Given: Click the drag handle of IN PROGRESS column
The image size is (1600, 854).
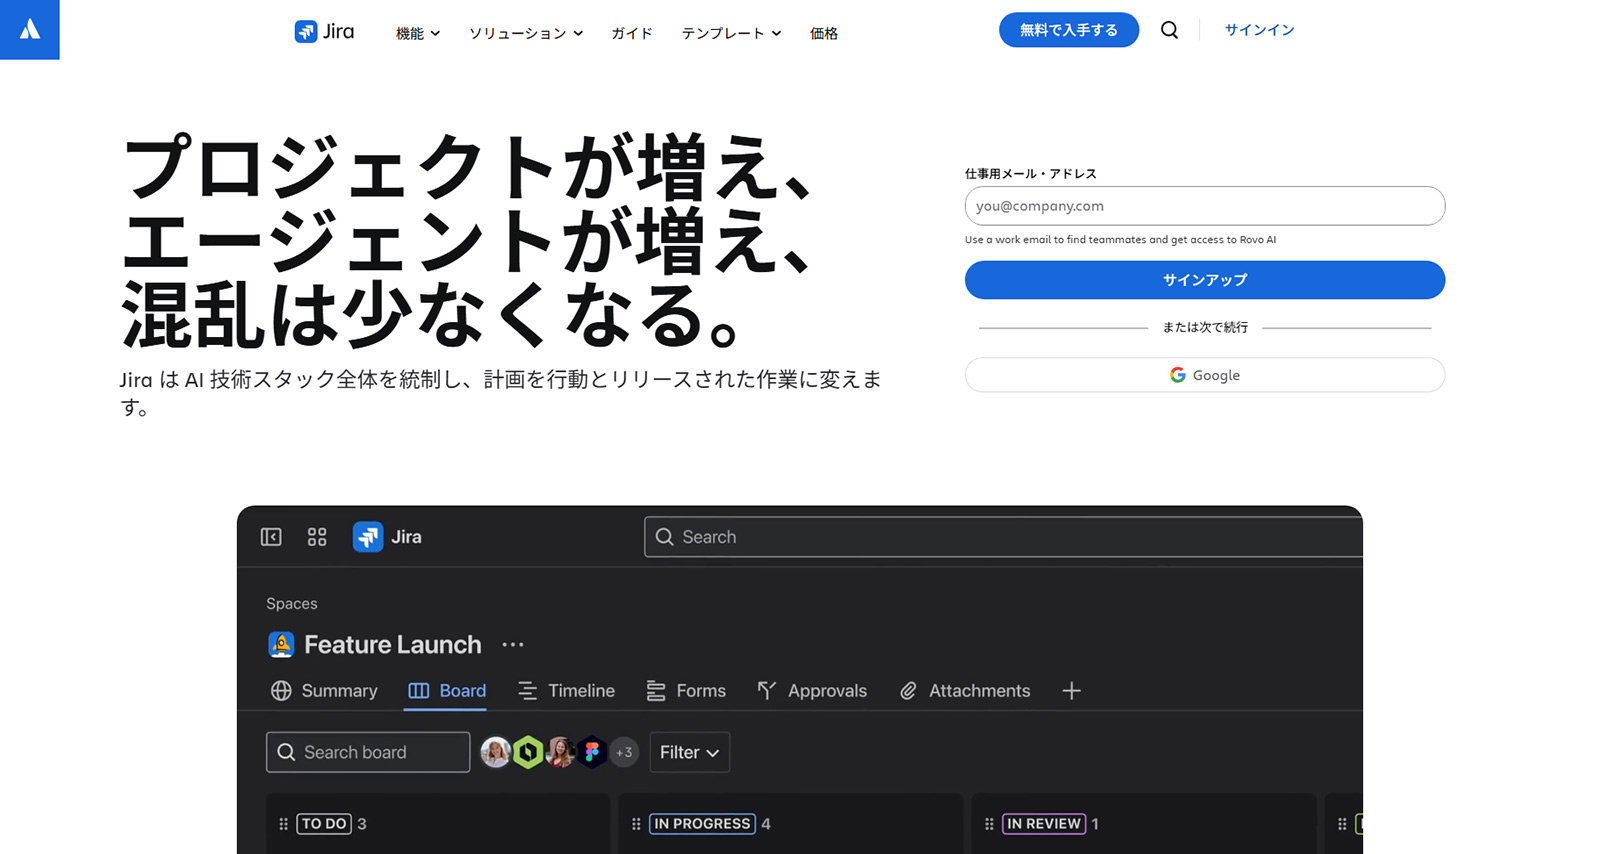Looking at the screenshot, I should click(x=636, y=824).
